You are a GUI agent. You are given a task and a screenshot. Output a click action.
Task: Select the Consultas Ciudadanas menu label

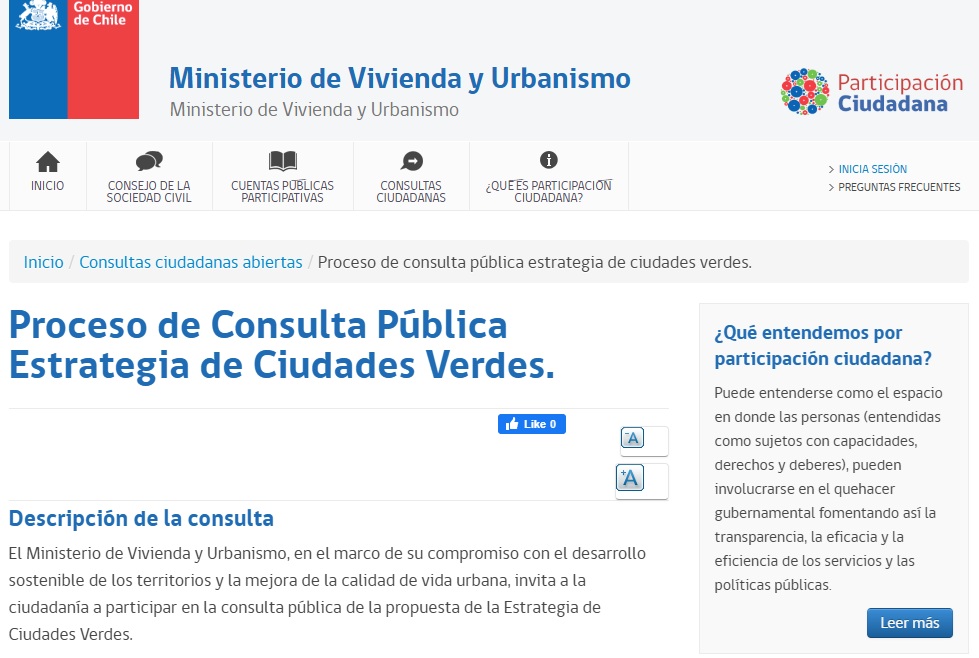[x=411, y=192]
